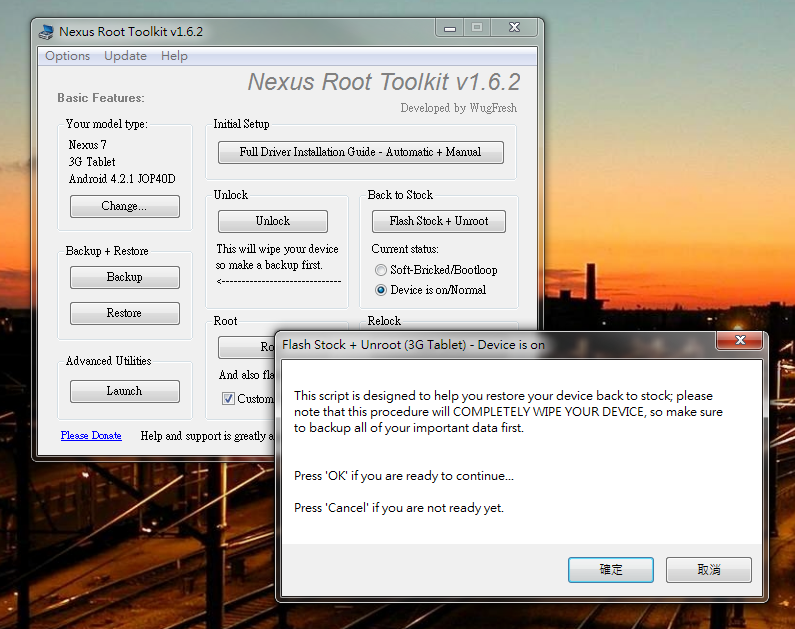Click the 'Developed by WugFresh' text

458,108
